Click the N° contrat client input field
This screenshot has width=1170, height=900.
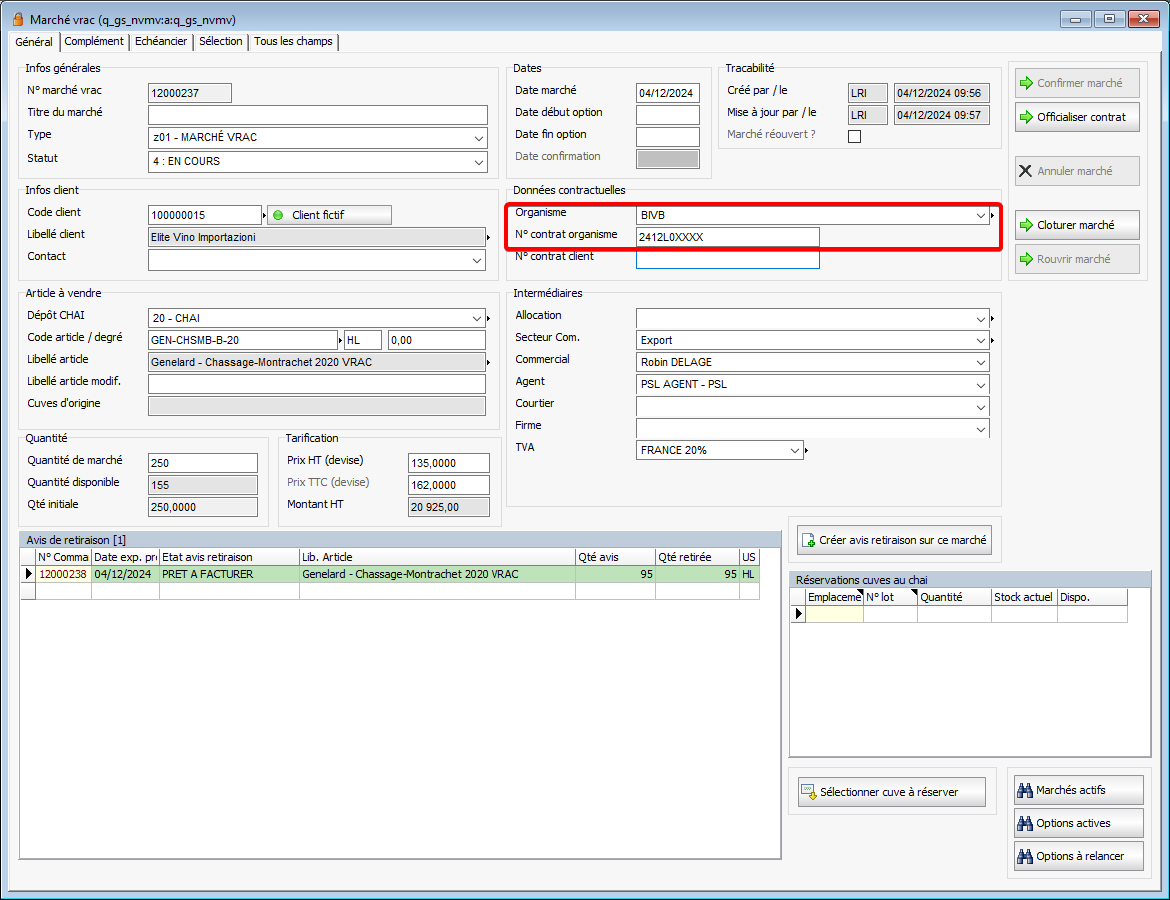click(x=727, y=259)
